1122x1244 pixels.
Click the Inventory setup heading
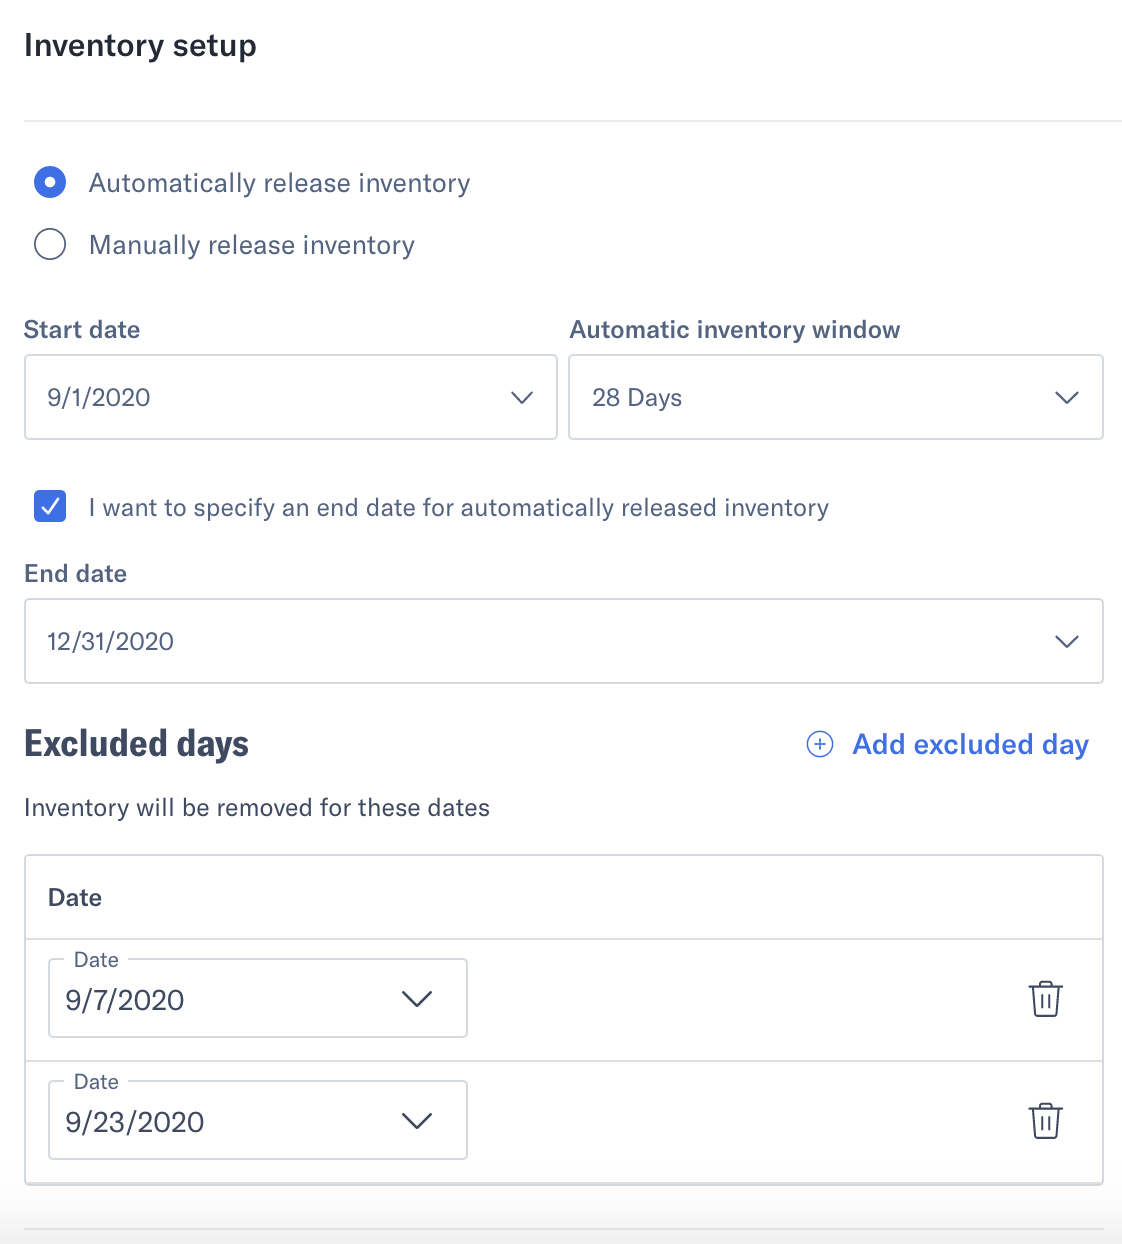coord(140,45)
